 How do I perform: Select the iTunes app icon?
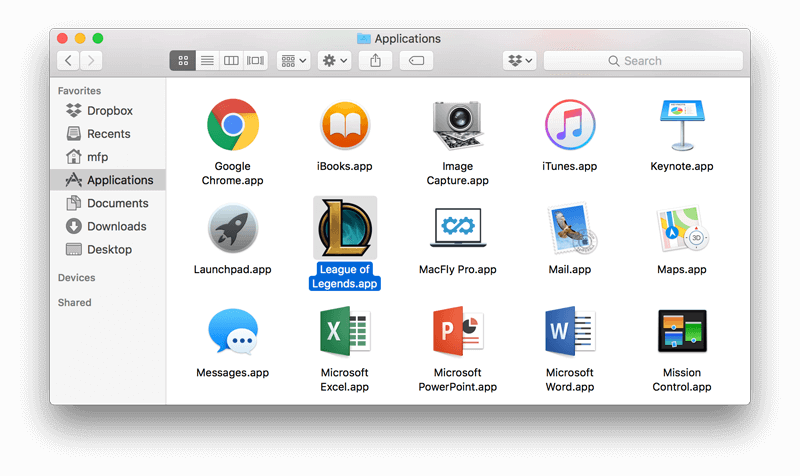point(569,125)
